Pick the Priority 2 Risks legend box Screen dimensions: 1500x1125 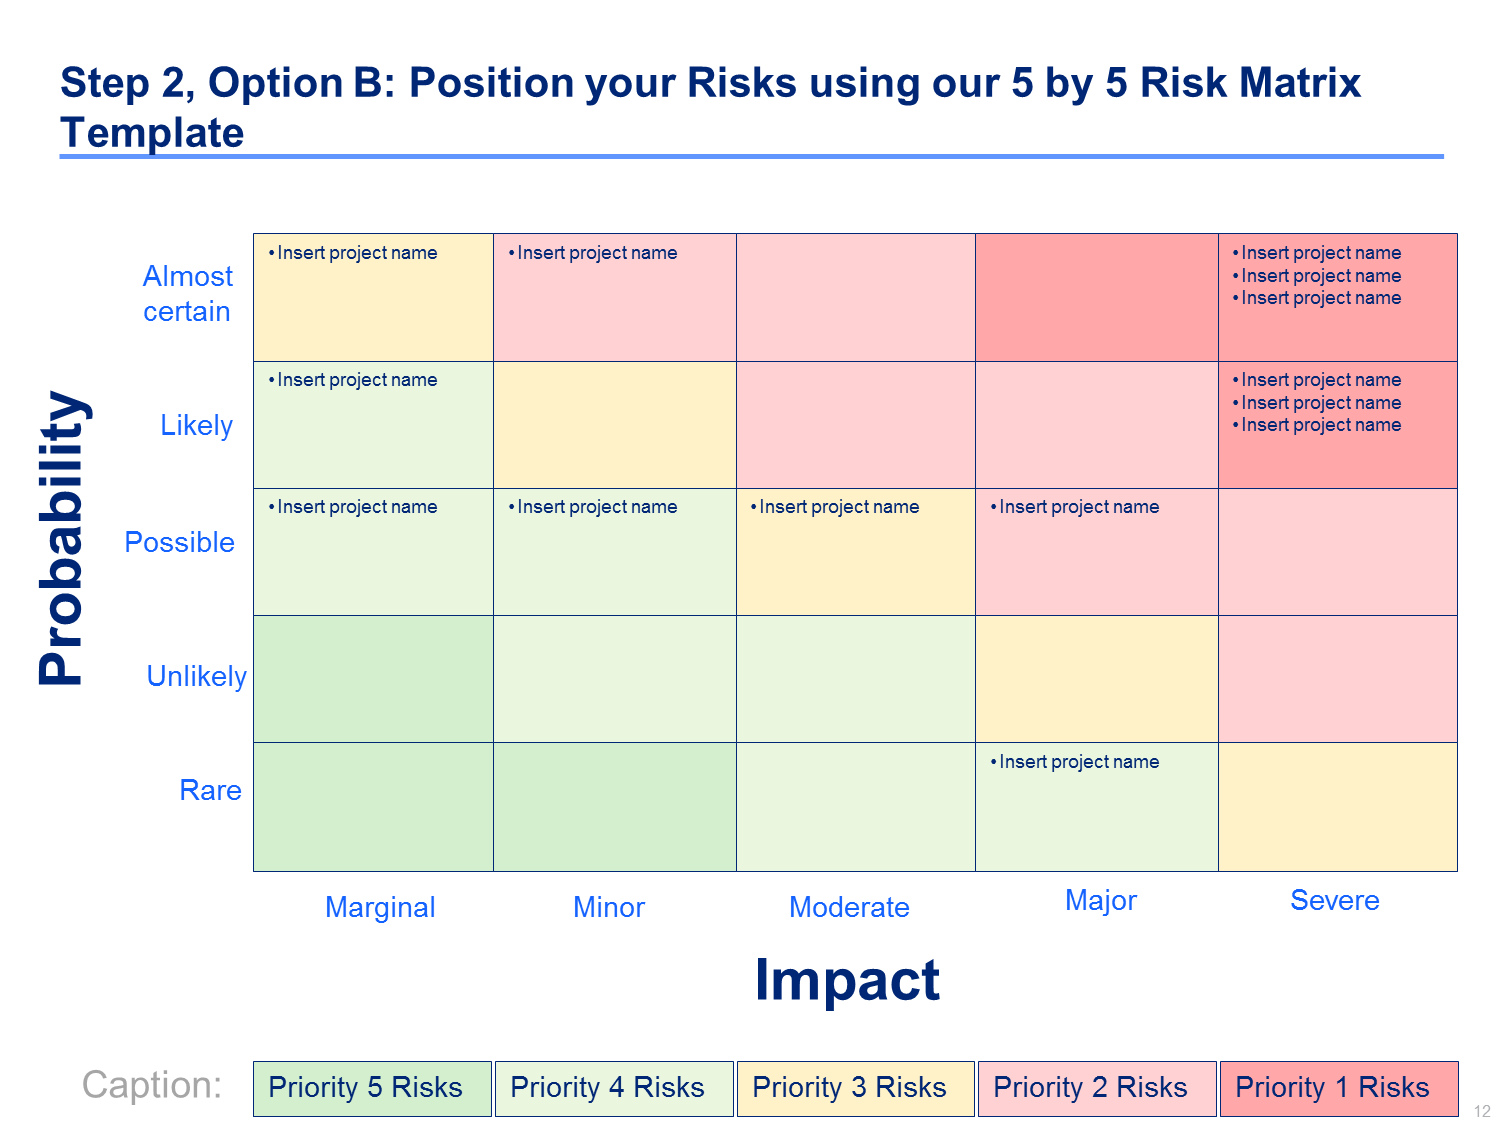[x=1097, y=1088]
